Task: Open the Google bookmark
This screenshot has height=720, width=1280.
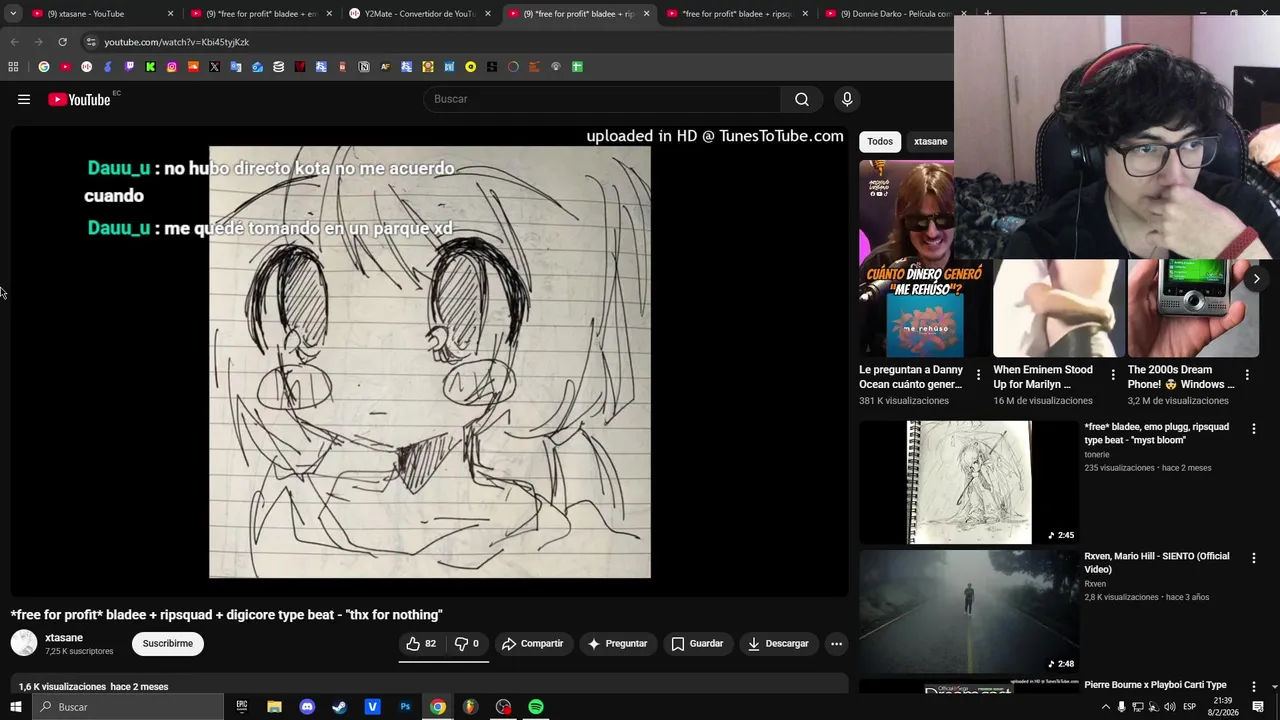Action: (44, 67)
